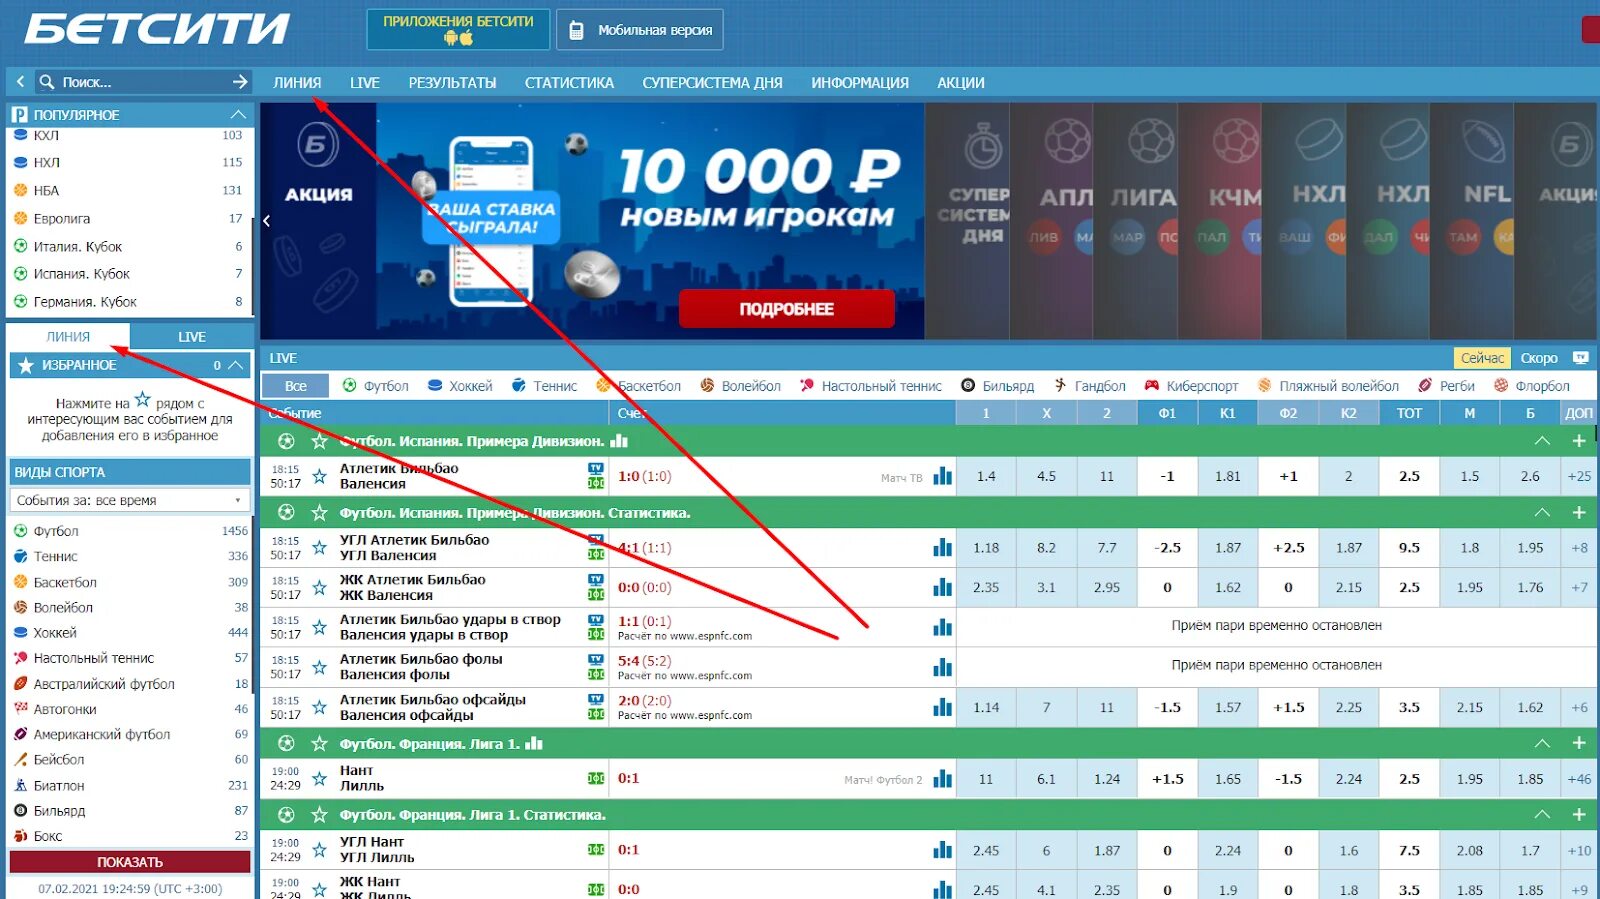1600x899 pixels.
Task: Star the Испания. Примера Дивизион league header
Action: [319, 441]
